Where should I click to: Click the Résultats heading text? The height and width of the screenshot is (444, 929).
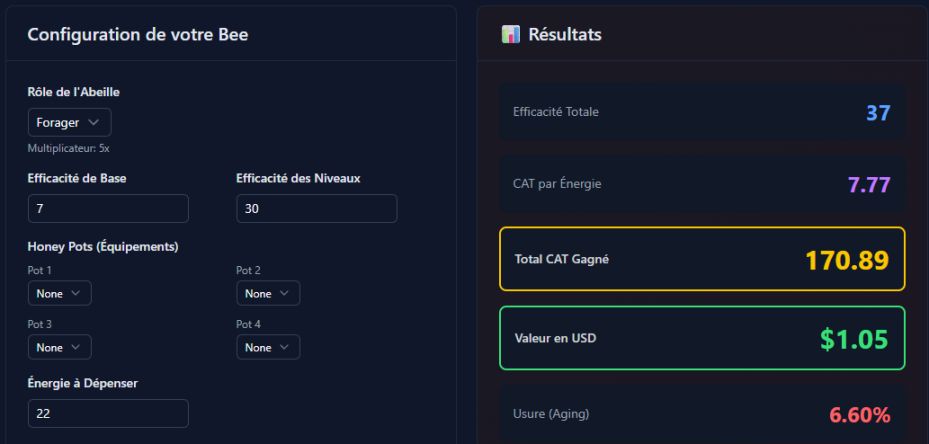coord(565,34)
